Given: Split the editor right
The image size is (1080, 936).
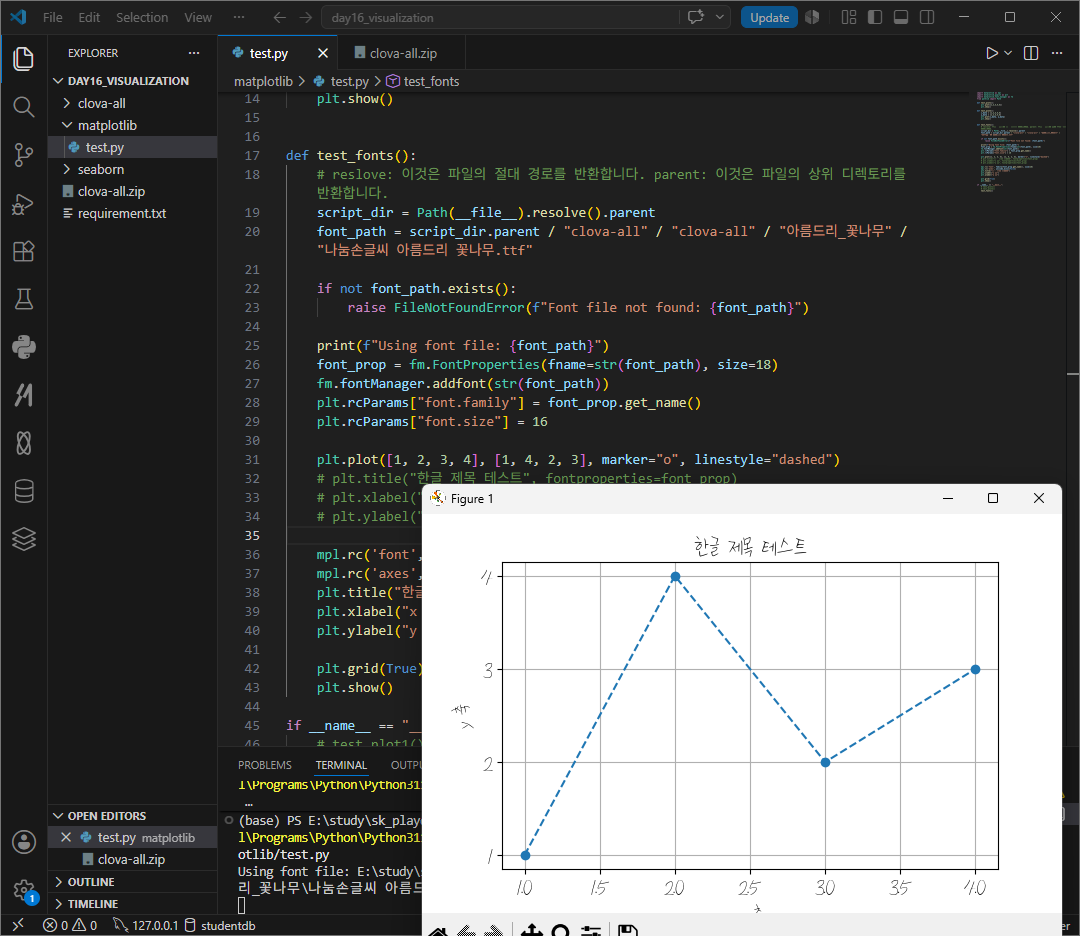Looking at the screenshot, I should coord(1030,53).
